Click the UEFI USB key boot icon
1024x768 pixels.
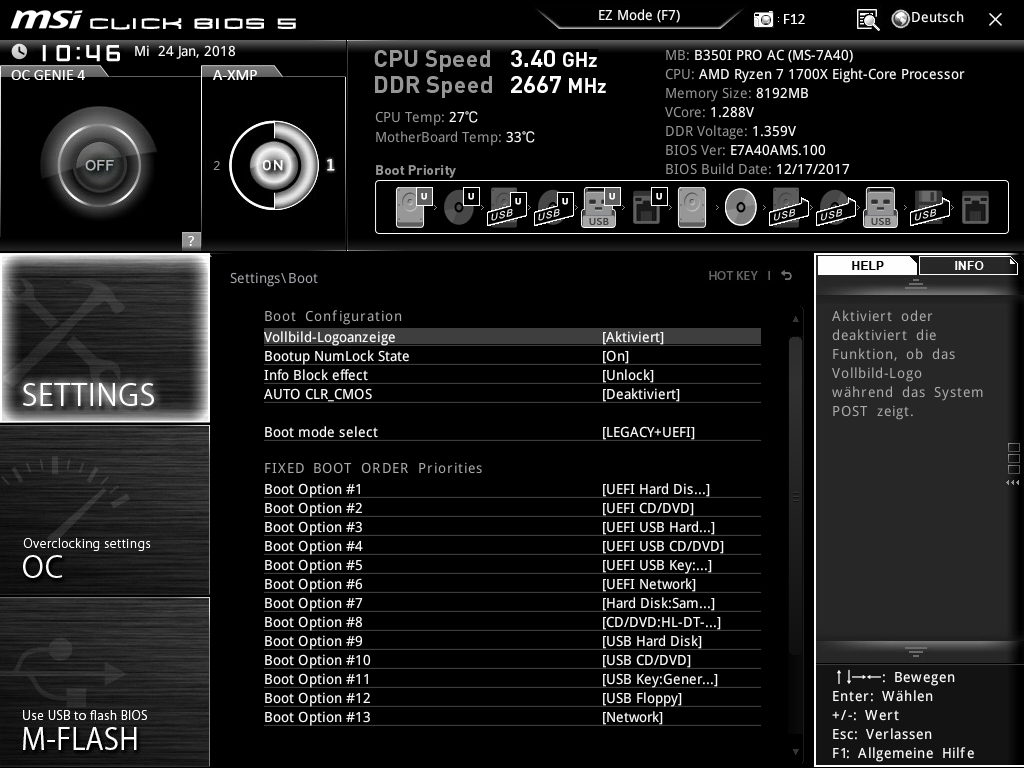click(x=600, y=207)
